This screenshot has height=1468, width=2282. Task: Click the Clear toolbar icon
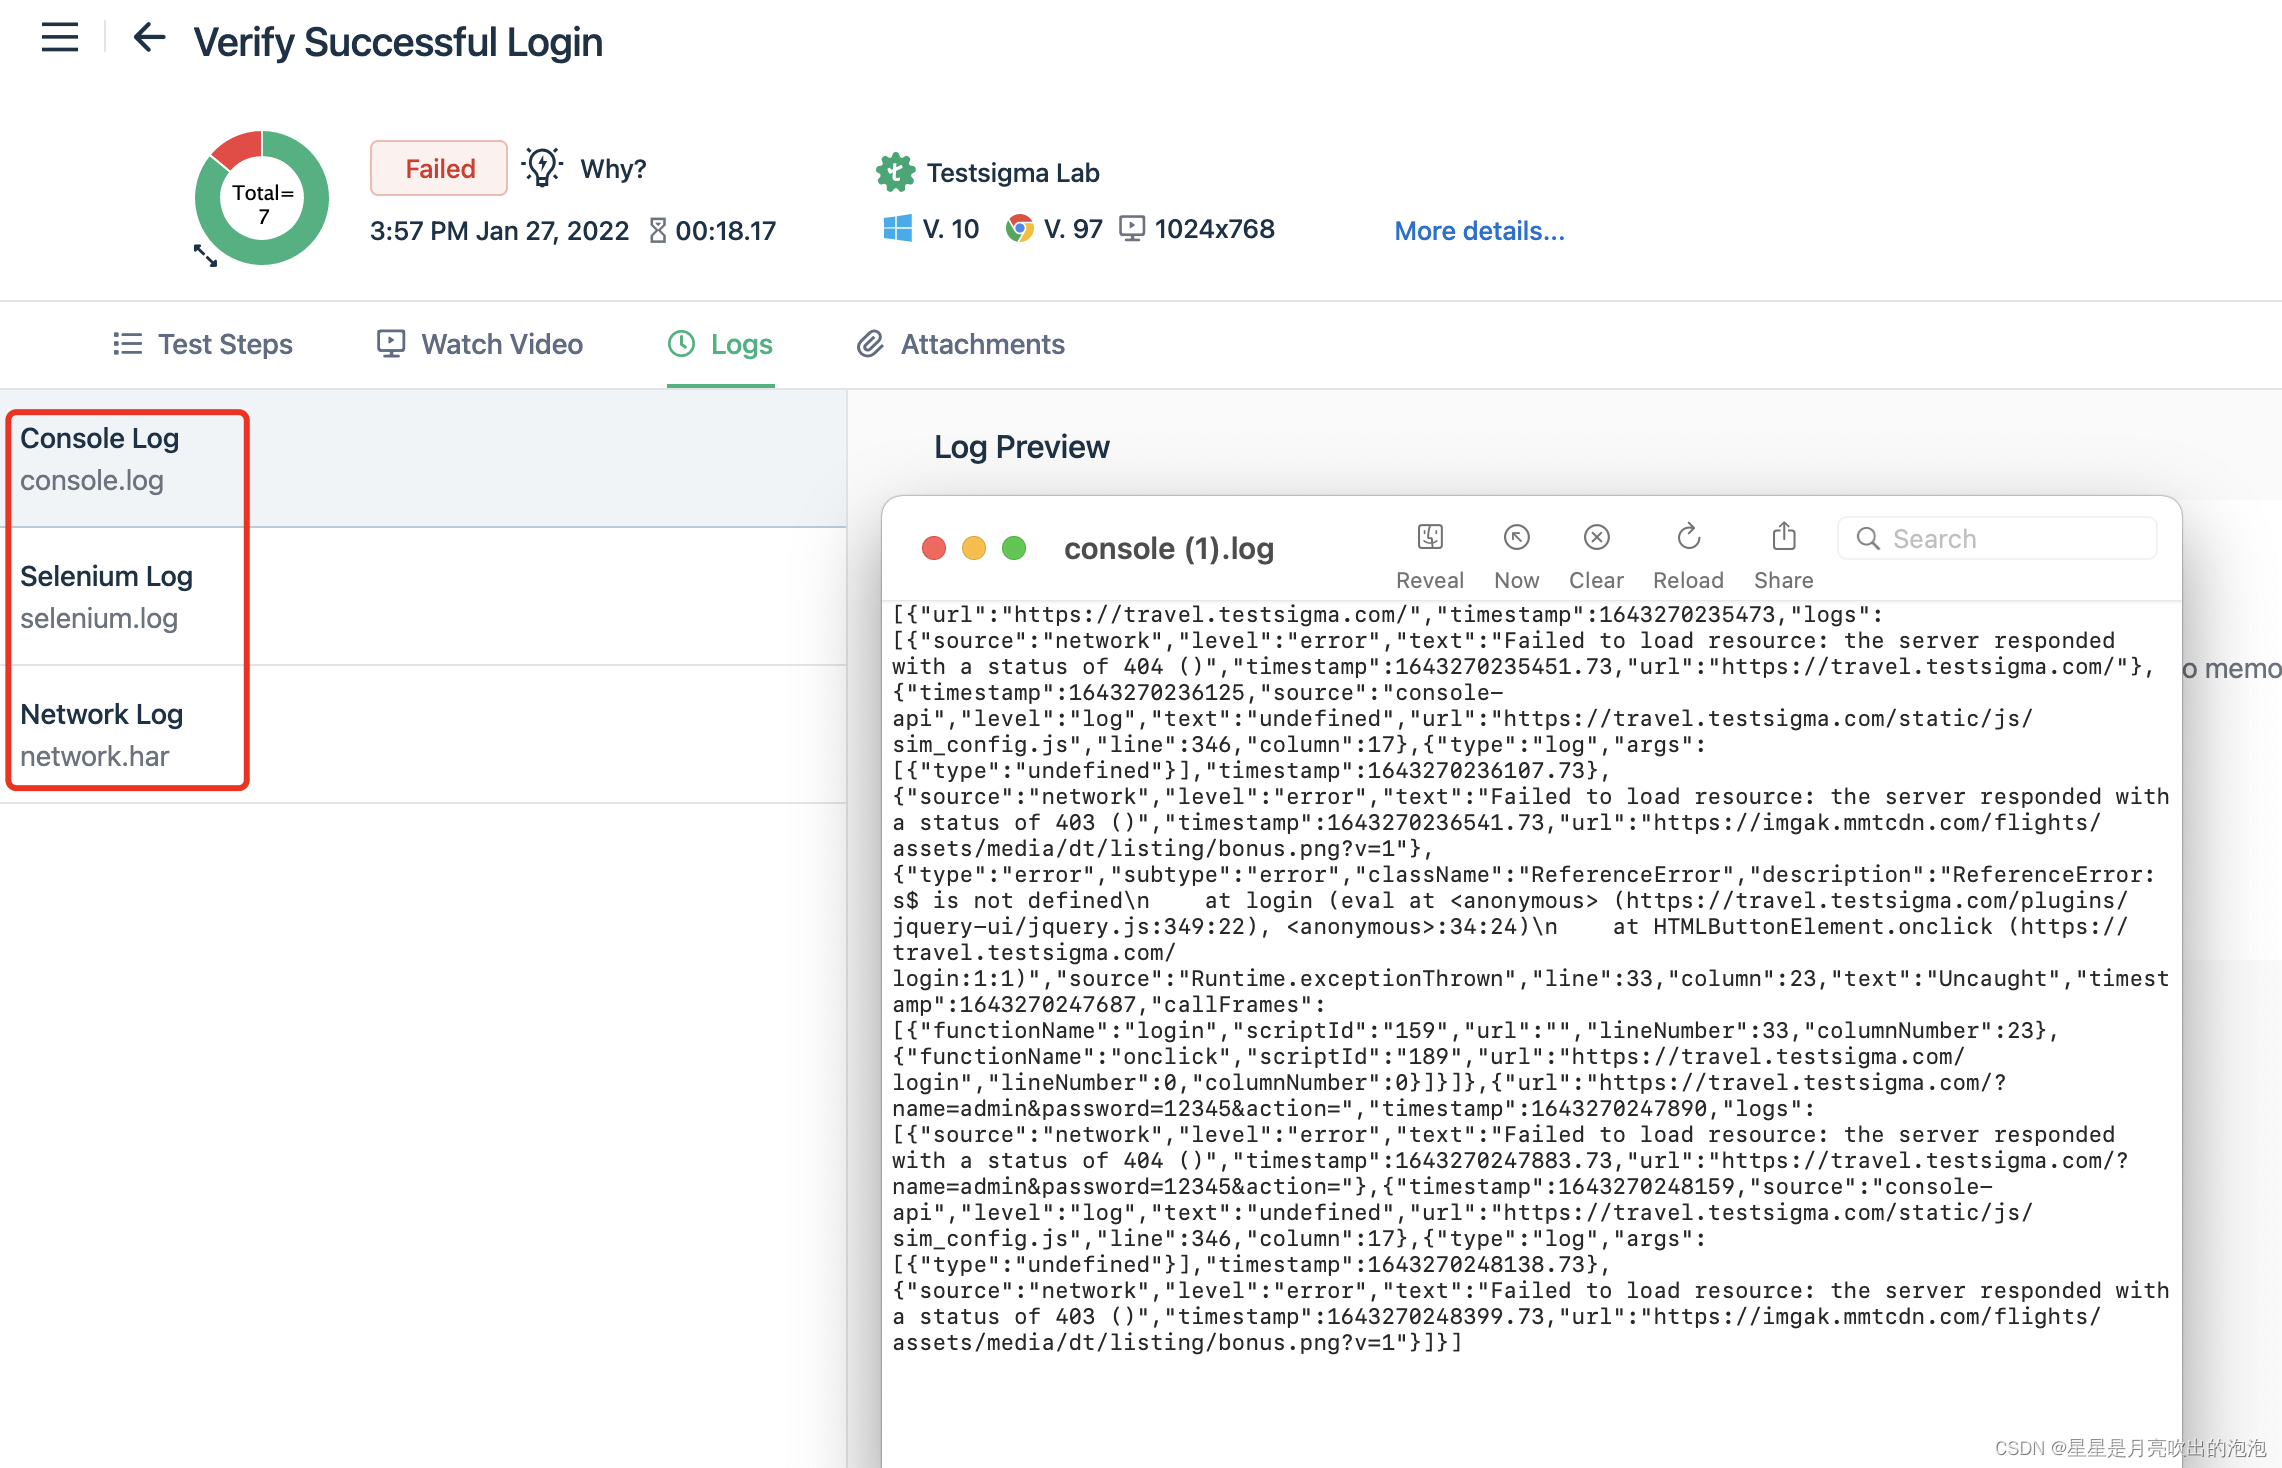(x=1597, y=538)
